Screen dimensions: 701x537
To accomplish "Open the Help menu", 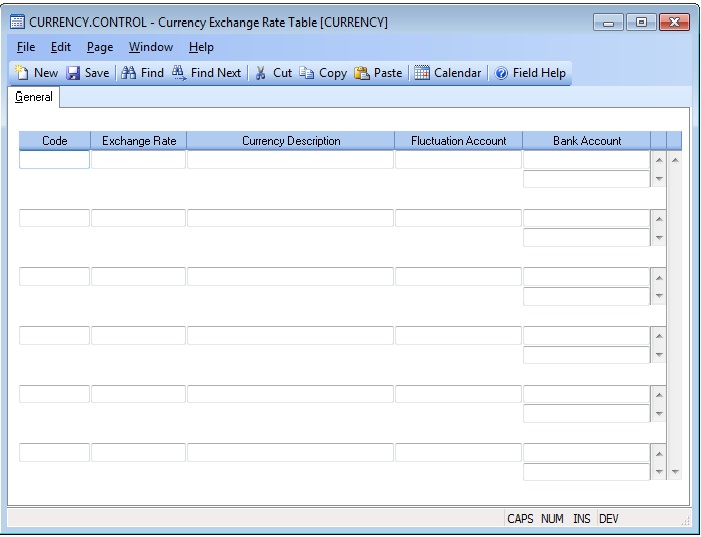I will [x=201, y=47].
